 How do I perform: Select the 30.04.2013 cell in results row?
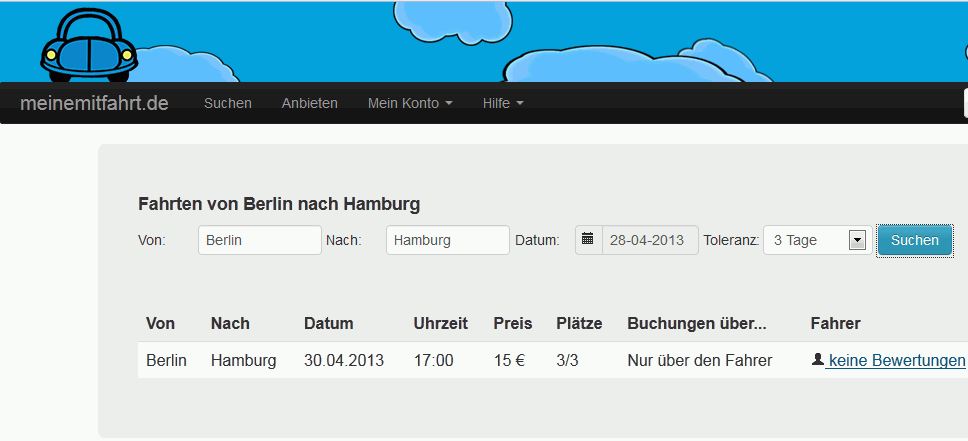point(343,360)
